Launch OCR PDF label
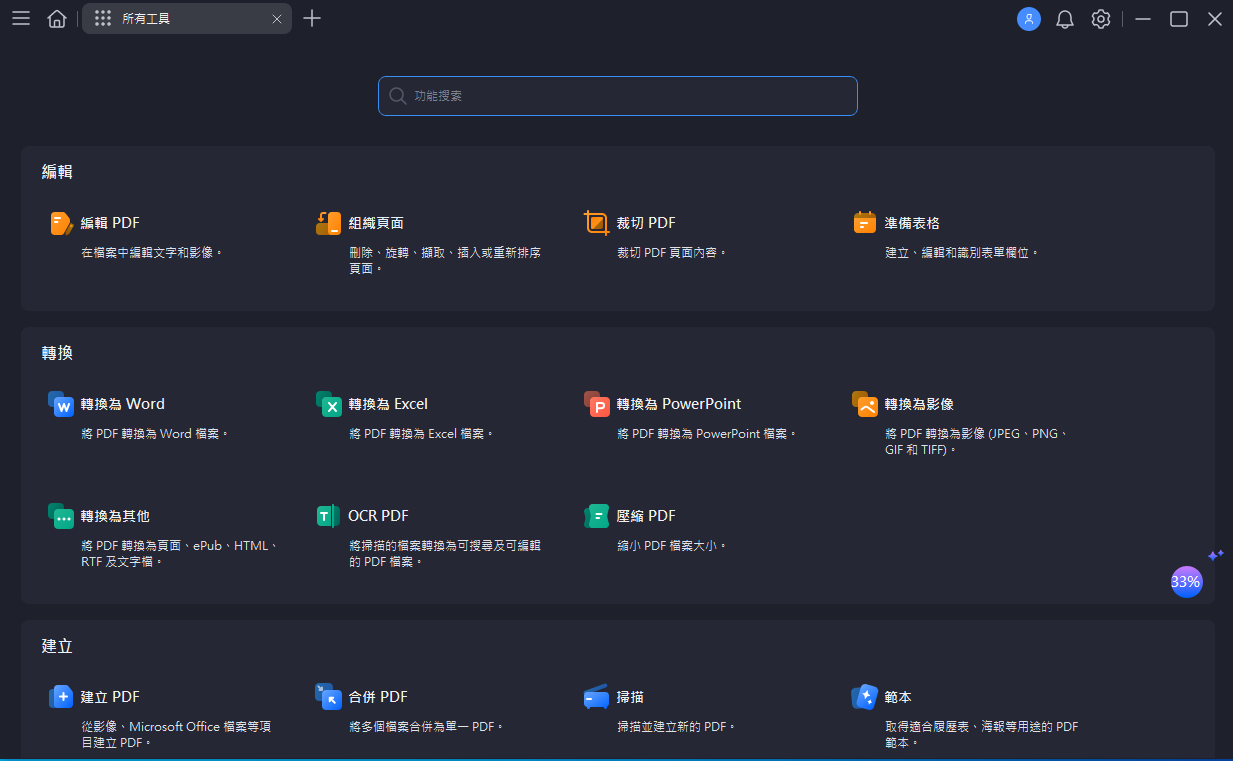Image resolution: width=1233 pixels, height=761 pixels. click(x=378, y=516)
